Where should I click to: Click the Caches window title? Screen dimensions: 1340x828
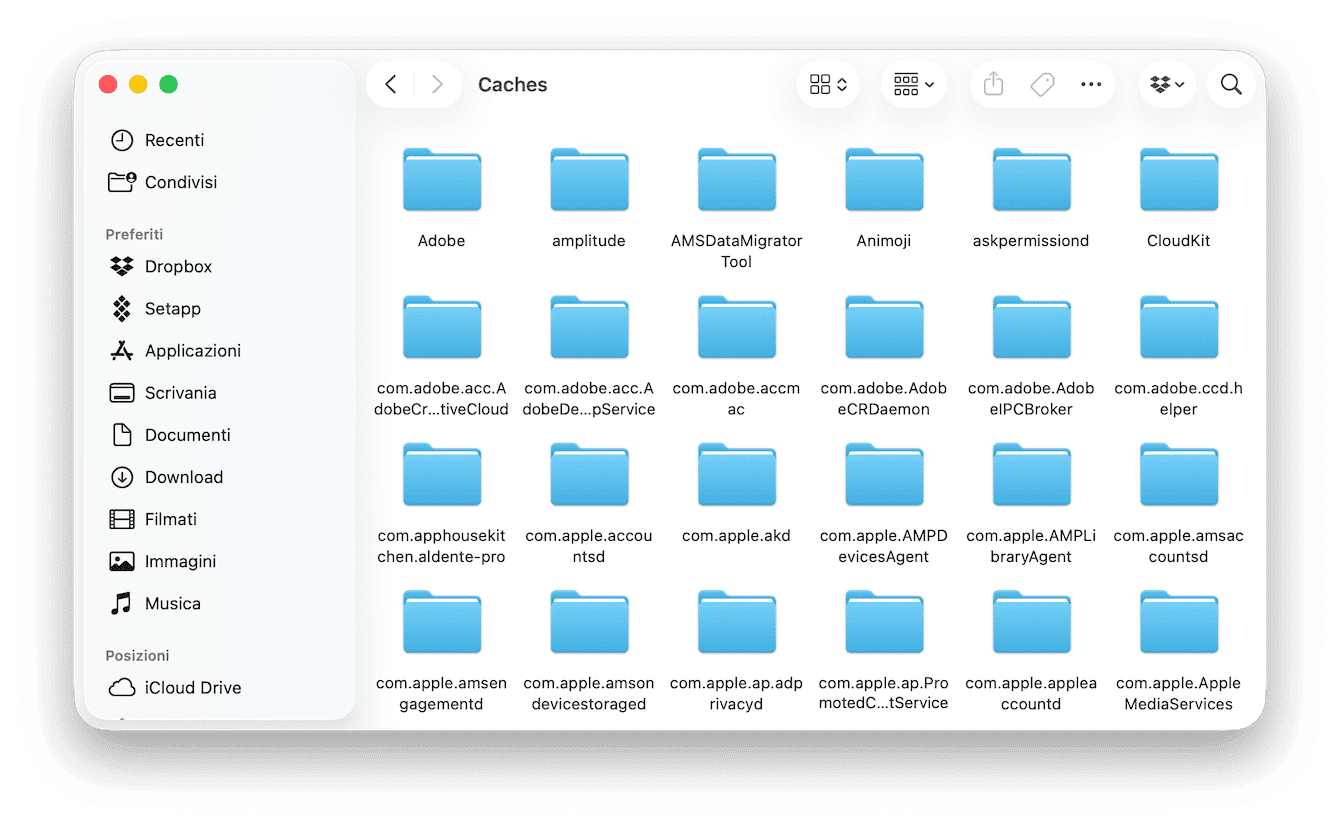[x=513, y=85]
